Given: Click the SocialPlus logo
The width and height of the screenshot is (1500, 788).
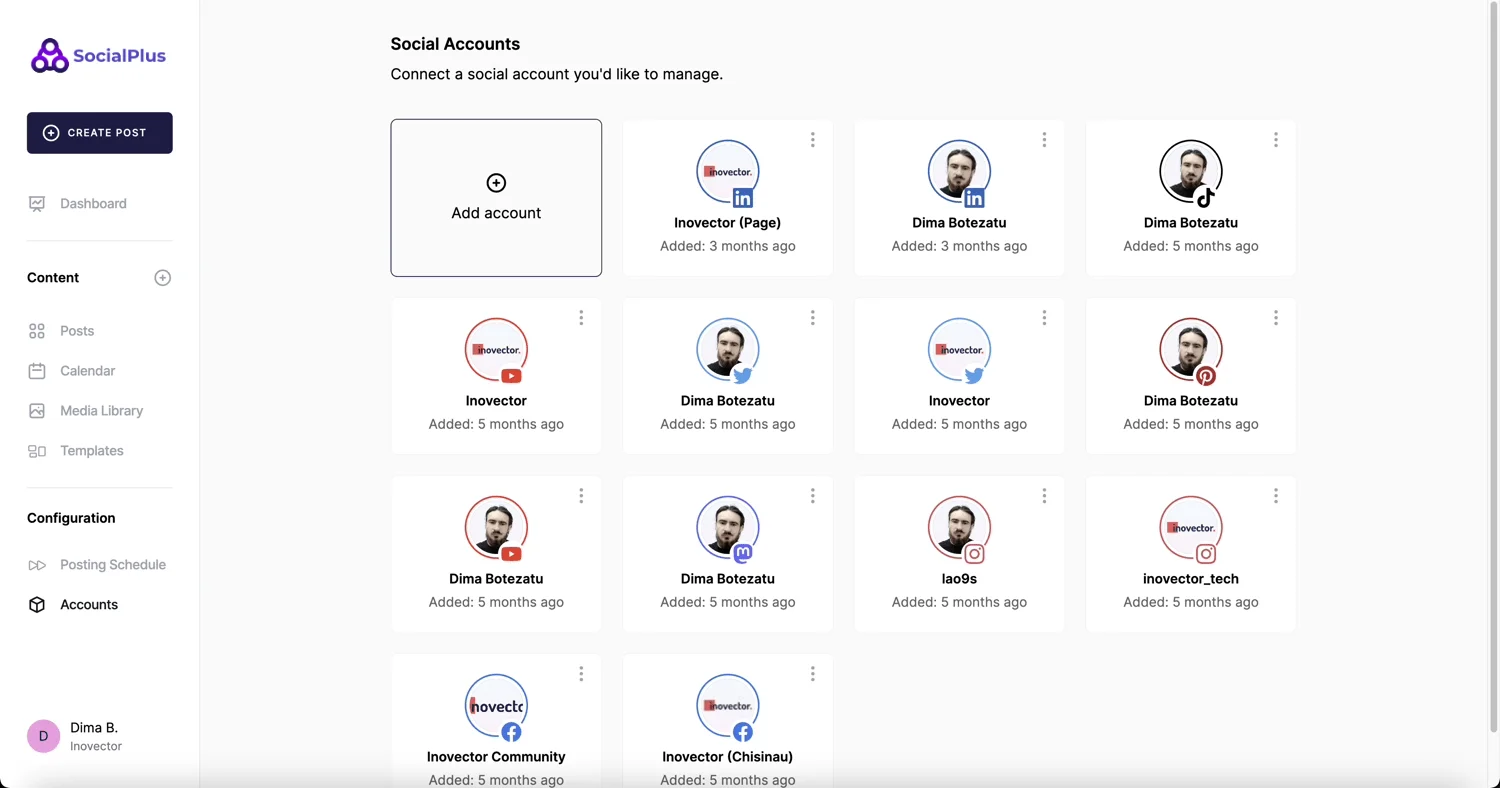Looking at the screenshot, I should coord(97,55).
